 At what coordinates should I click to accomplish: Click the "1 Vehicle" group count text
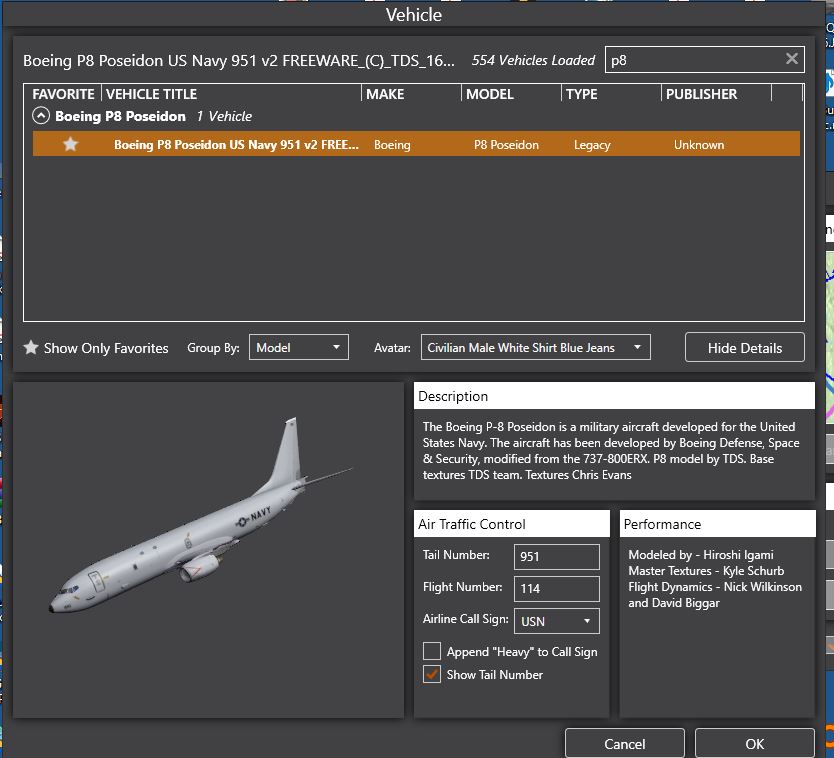(x=224, y=116)
